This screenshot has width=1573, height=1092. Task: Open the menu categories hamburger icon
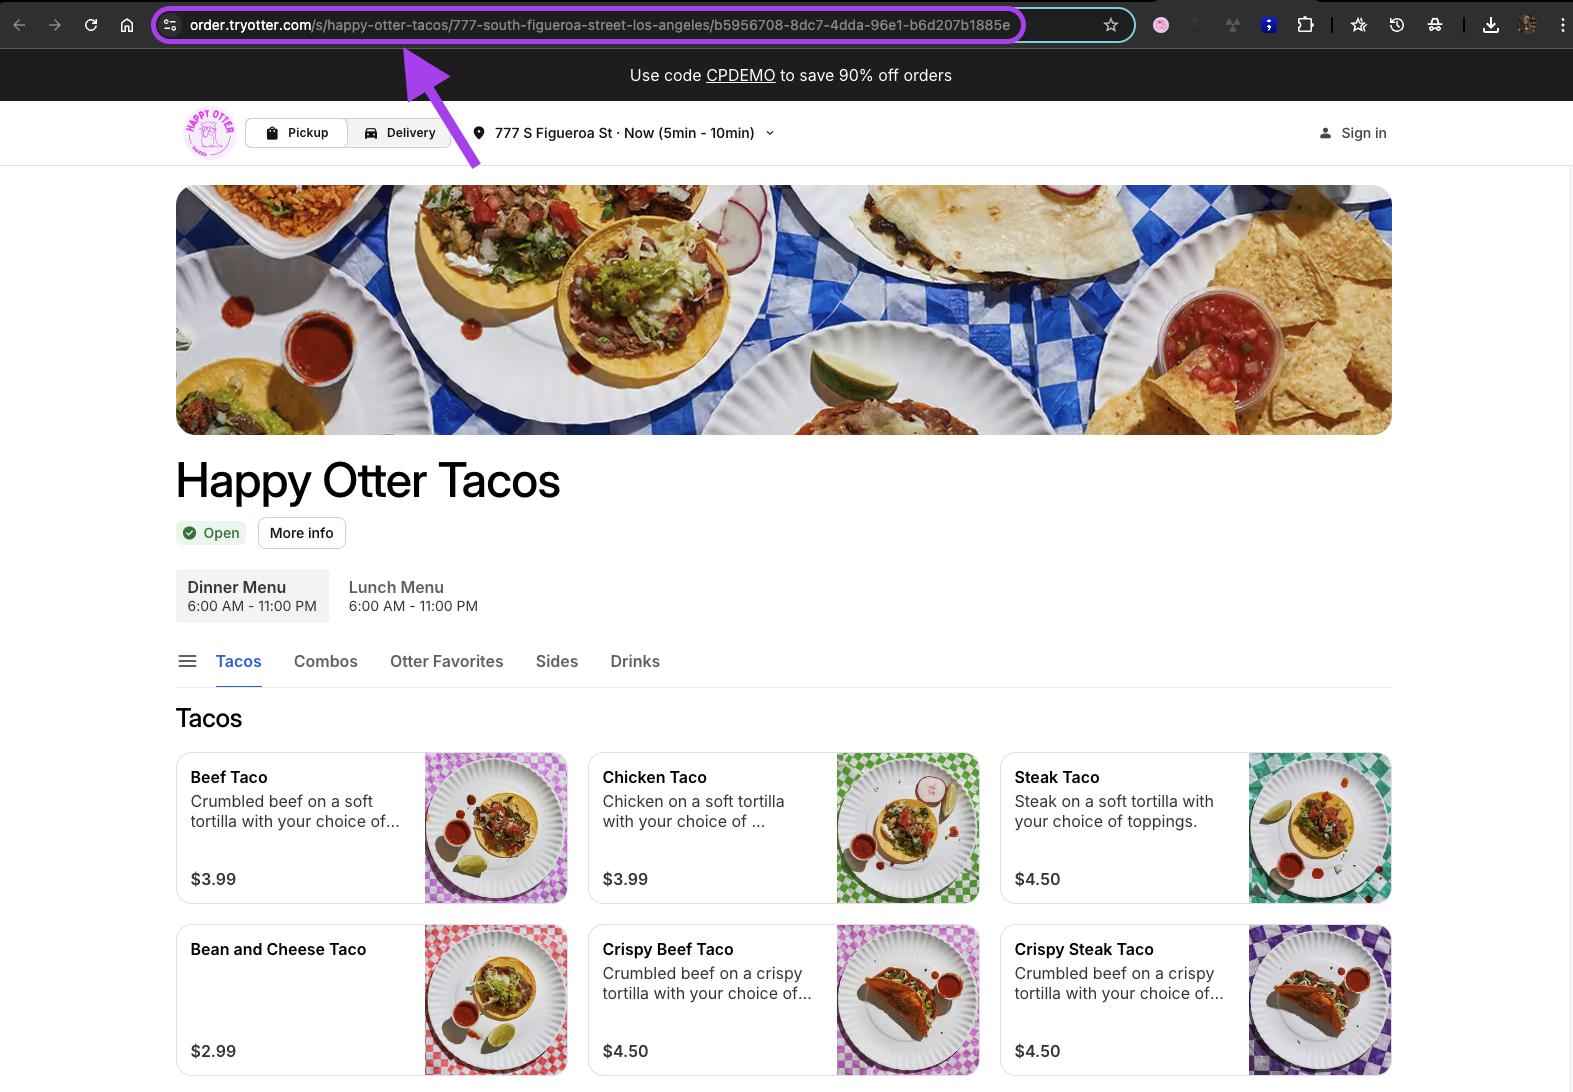187,661
